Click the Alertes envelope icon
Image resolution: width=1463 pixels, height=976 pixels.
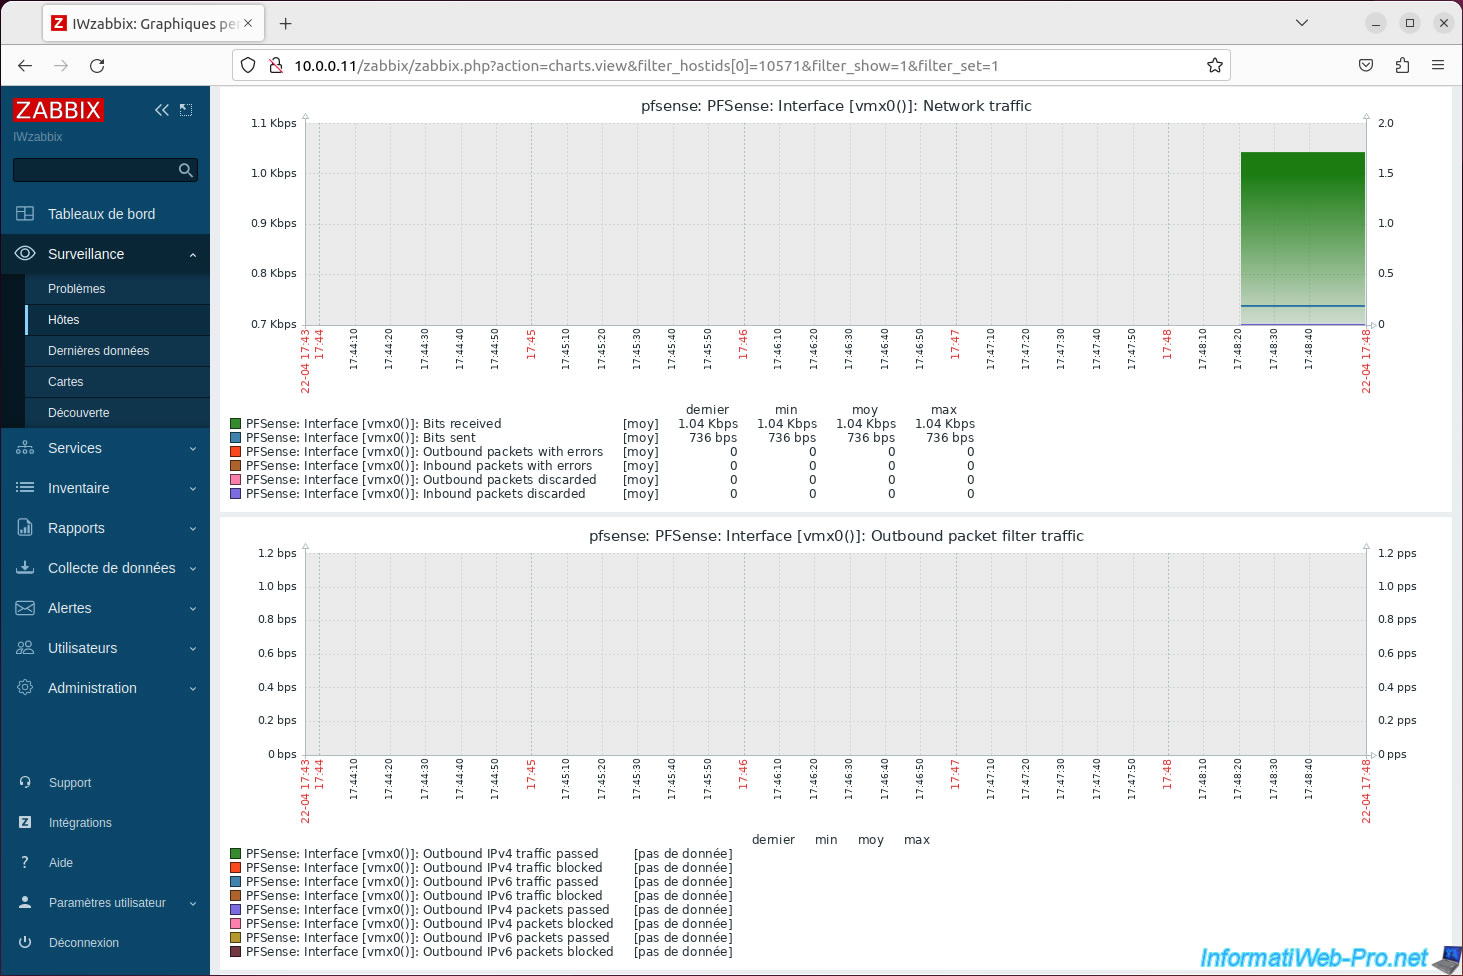point(25,608)
